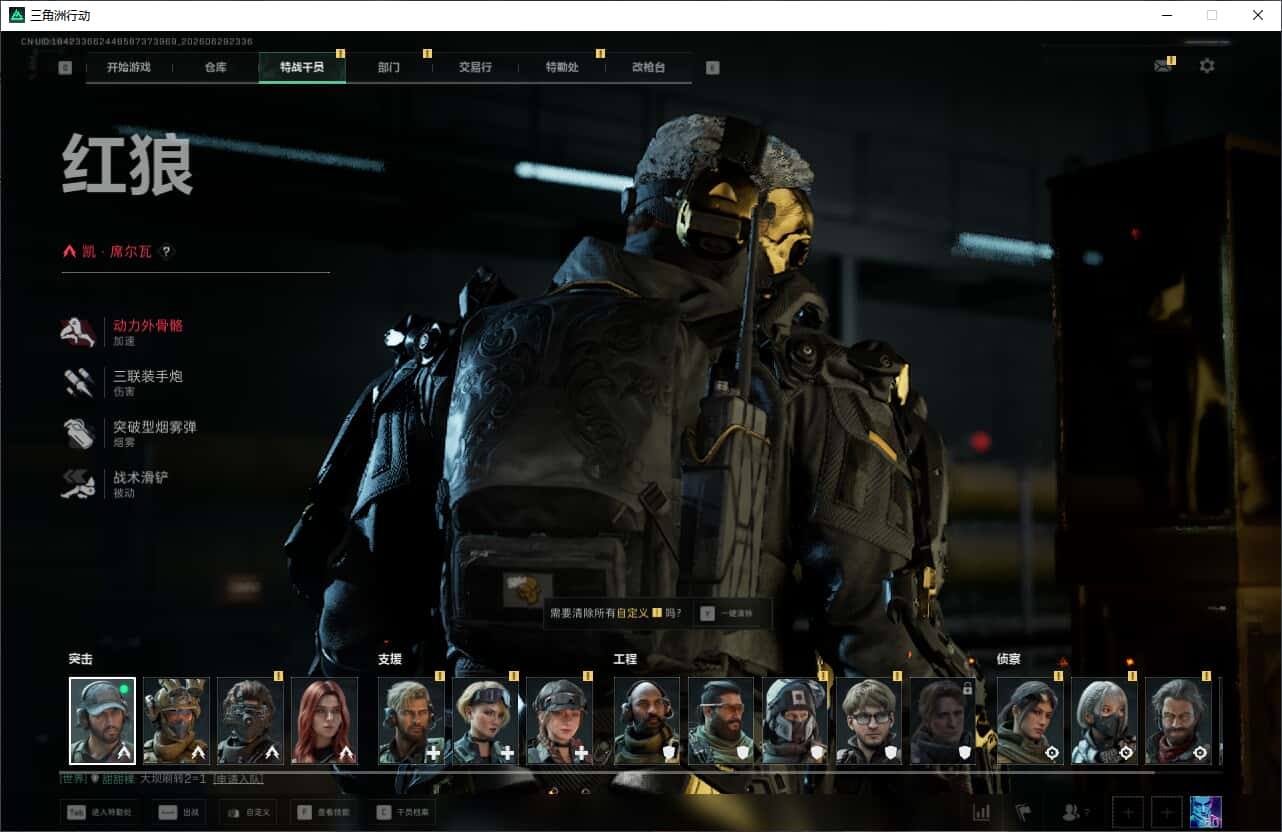Click the 申请入队 link in chat
This screenshot has width=1282, height=832.
(x=238, y=778)
